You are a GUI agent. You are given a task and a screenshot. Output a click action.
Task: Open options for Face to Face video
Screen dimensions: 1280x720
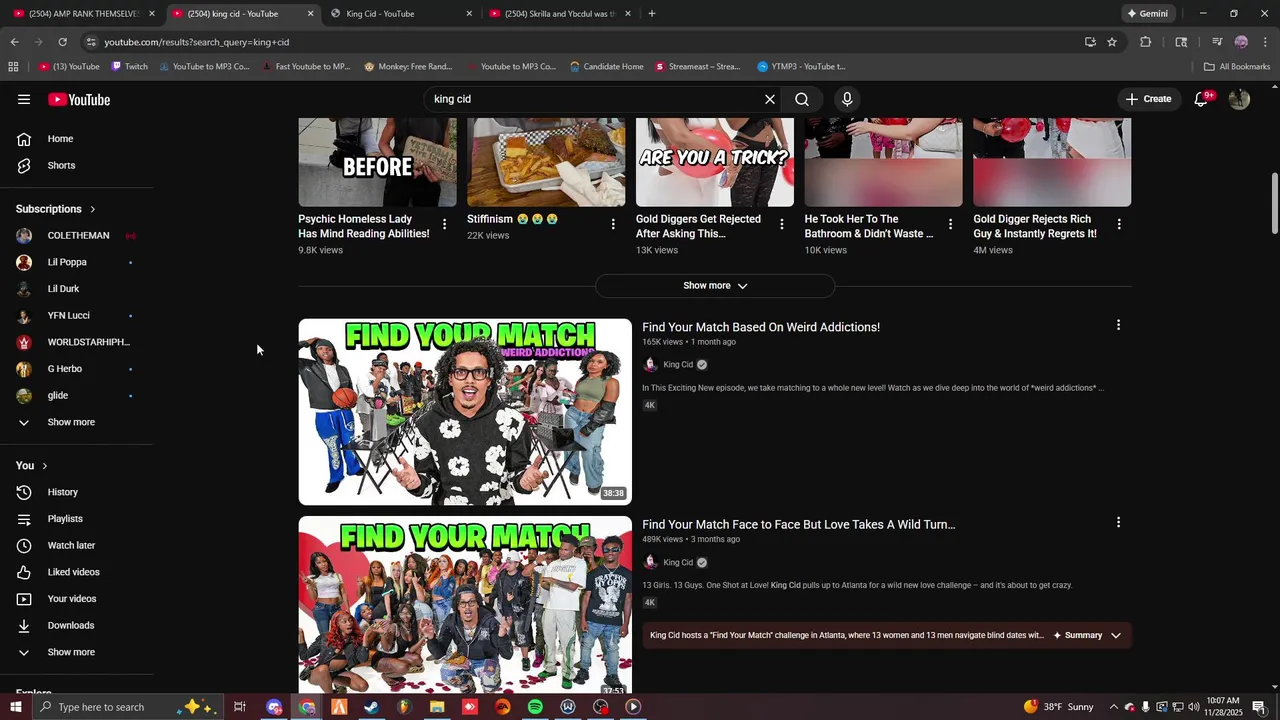point(1118,522)
